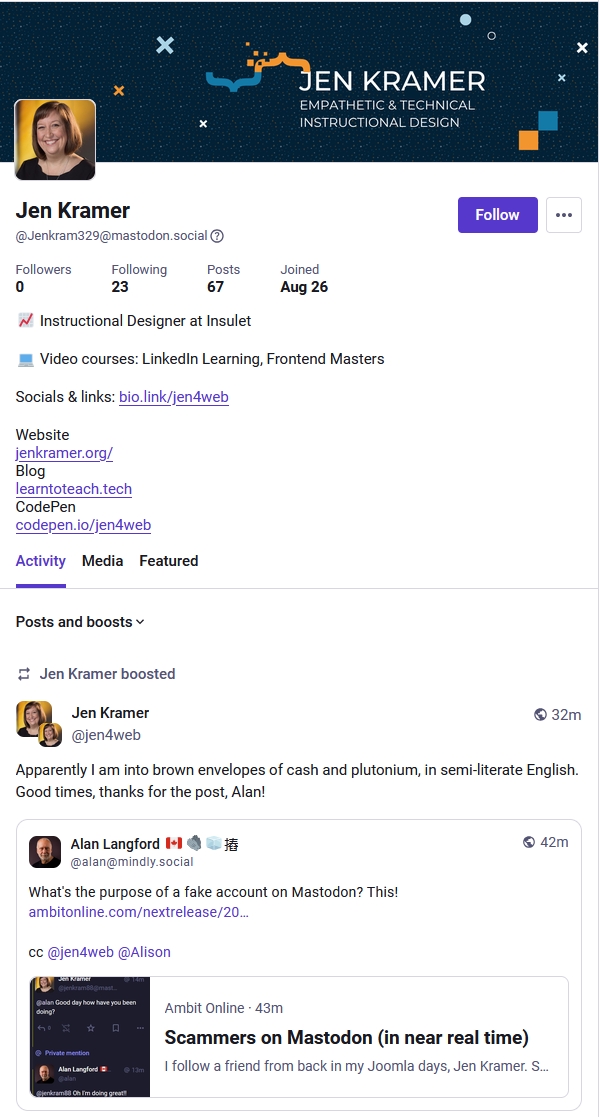Select the Activity tab

(41, 561)
